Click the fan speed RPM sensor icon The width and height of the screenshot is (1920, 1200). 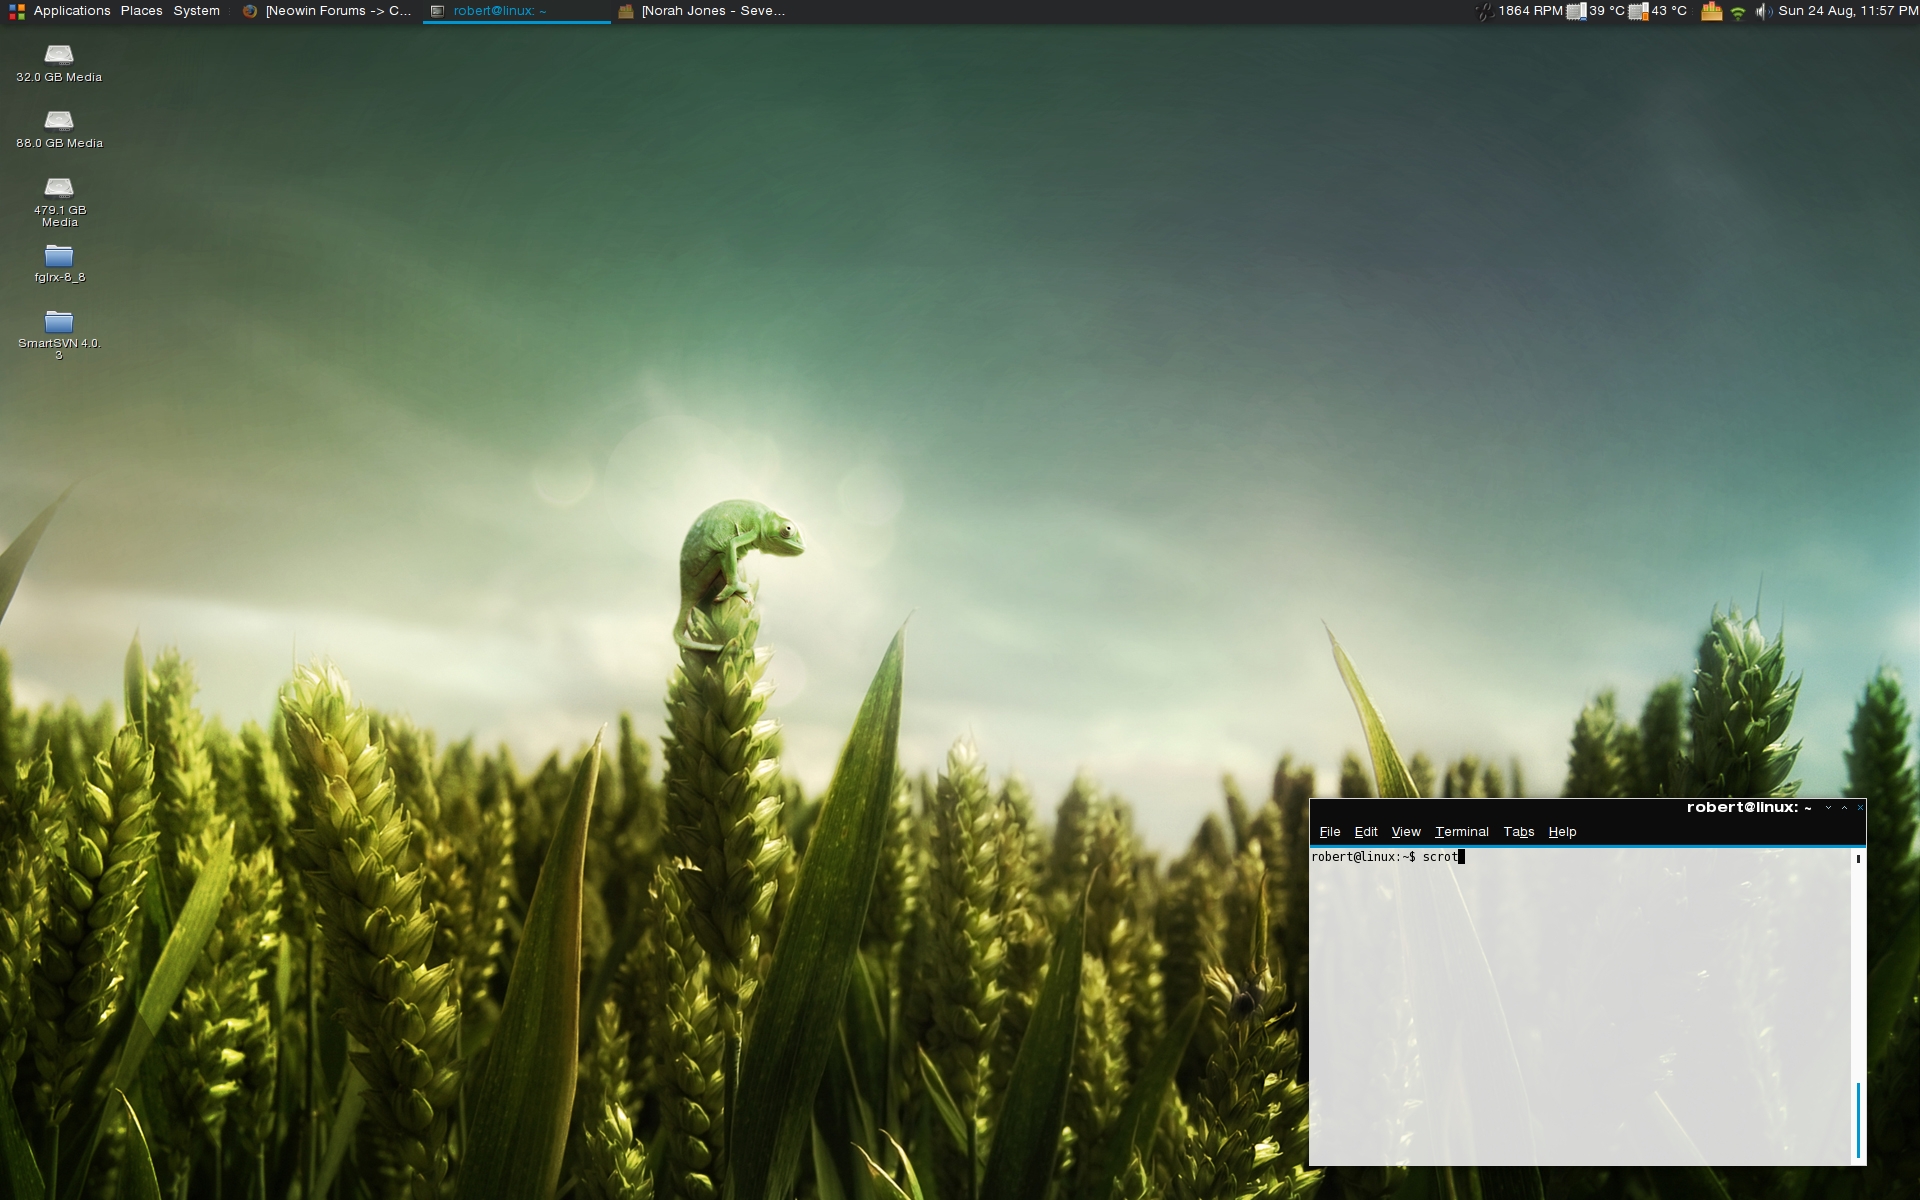point(1485,11)
